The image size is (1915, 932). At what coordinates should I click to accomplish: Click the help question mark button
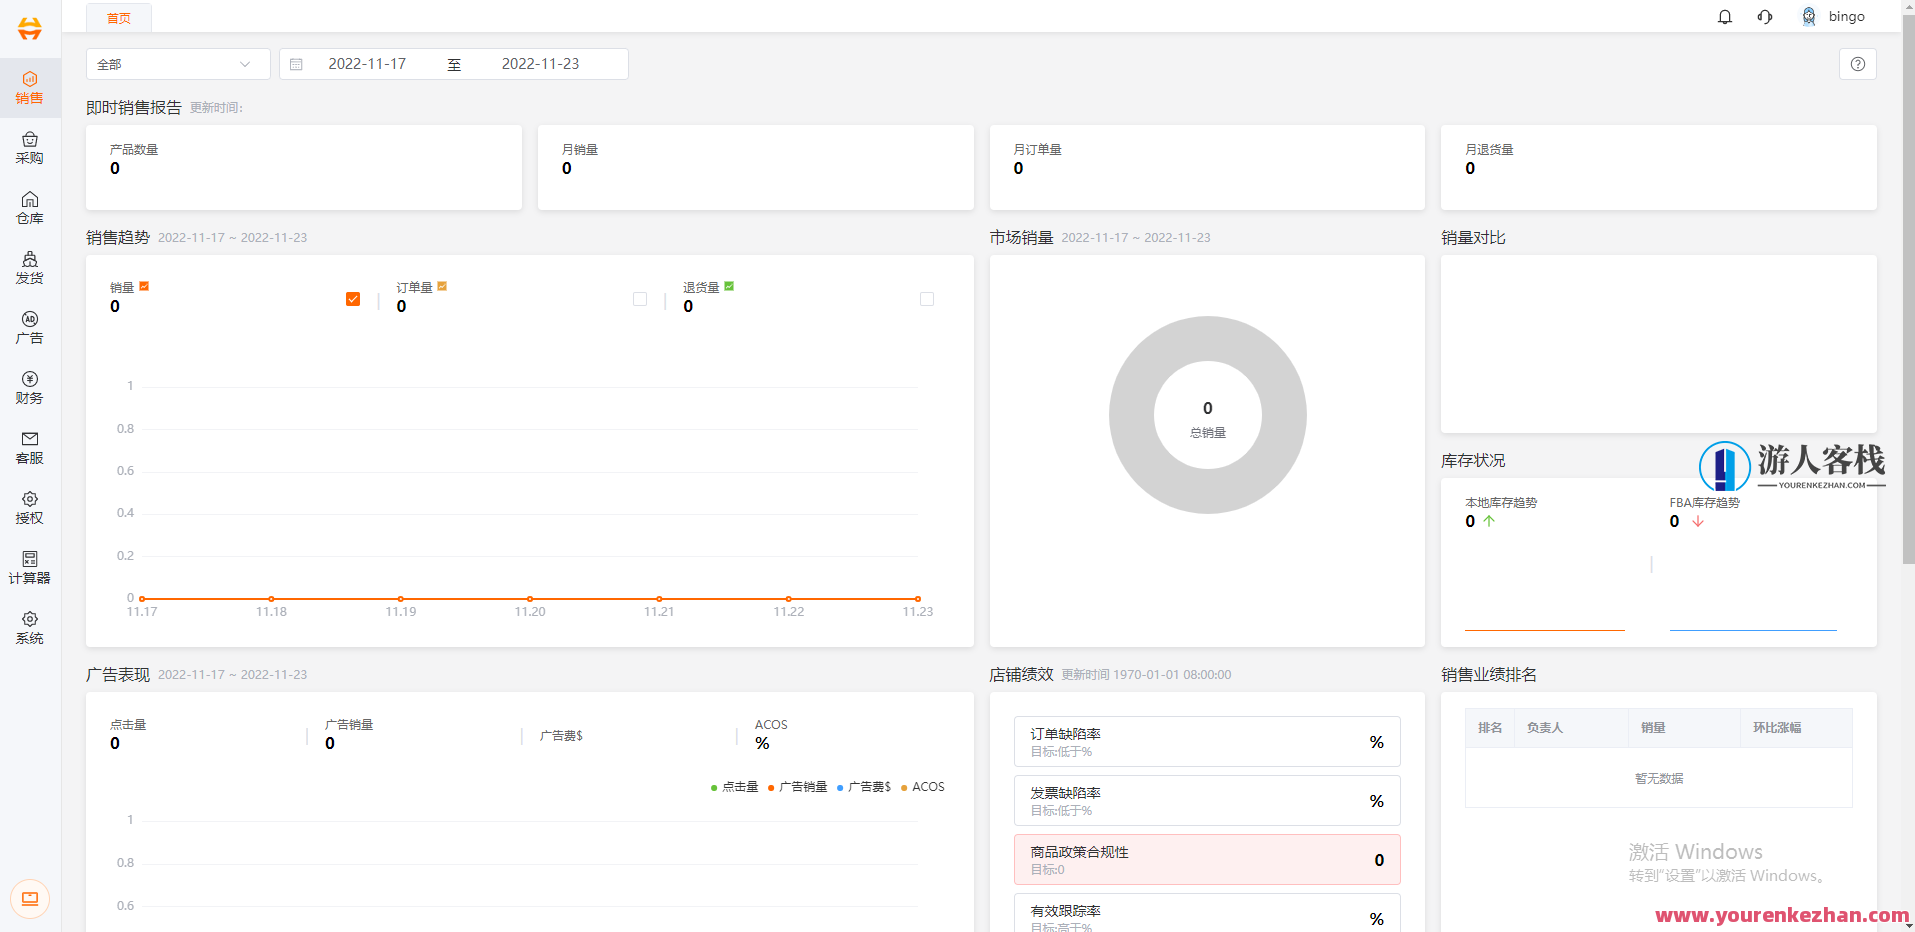[x=1857, y=63]
